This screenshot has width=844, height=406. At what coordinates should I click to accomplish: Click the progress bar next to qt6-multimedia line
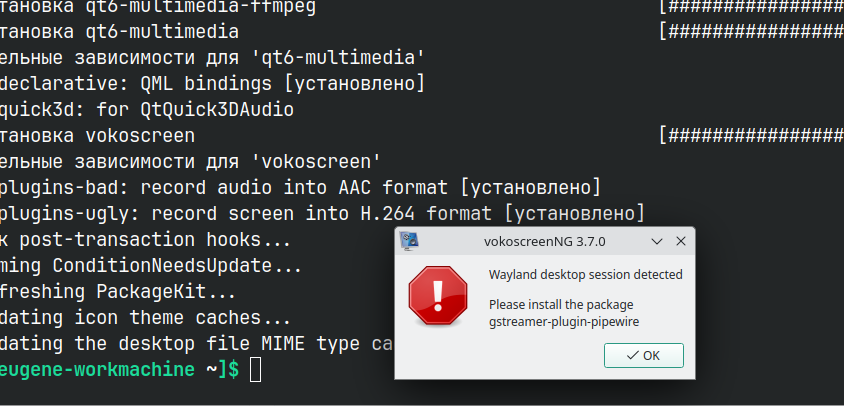coord(751,32)
